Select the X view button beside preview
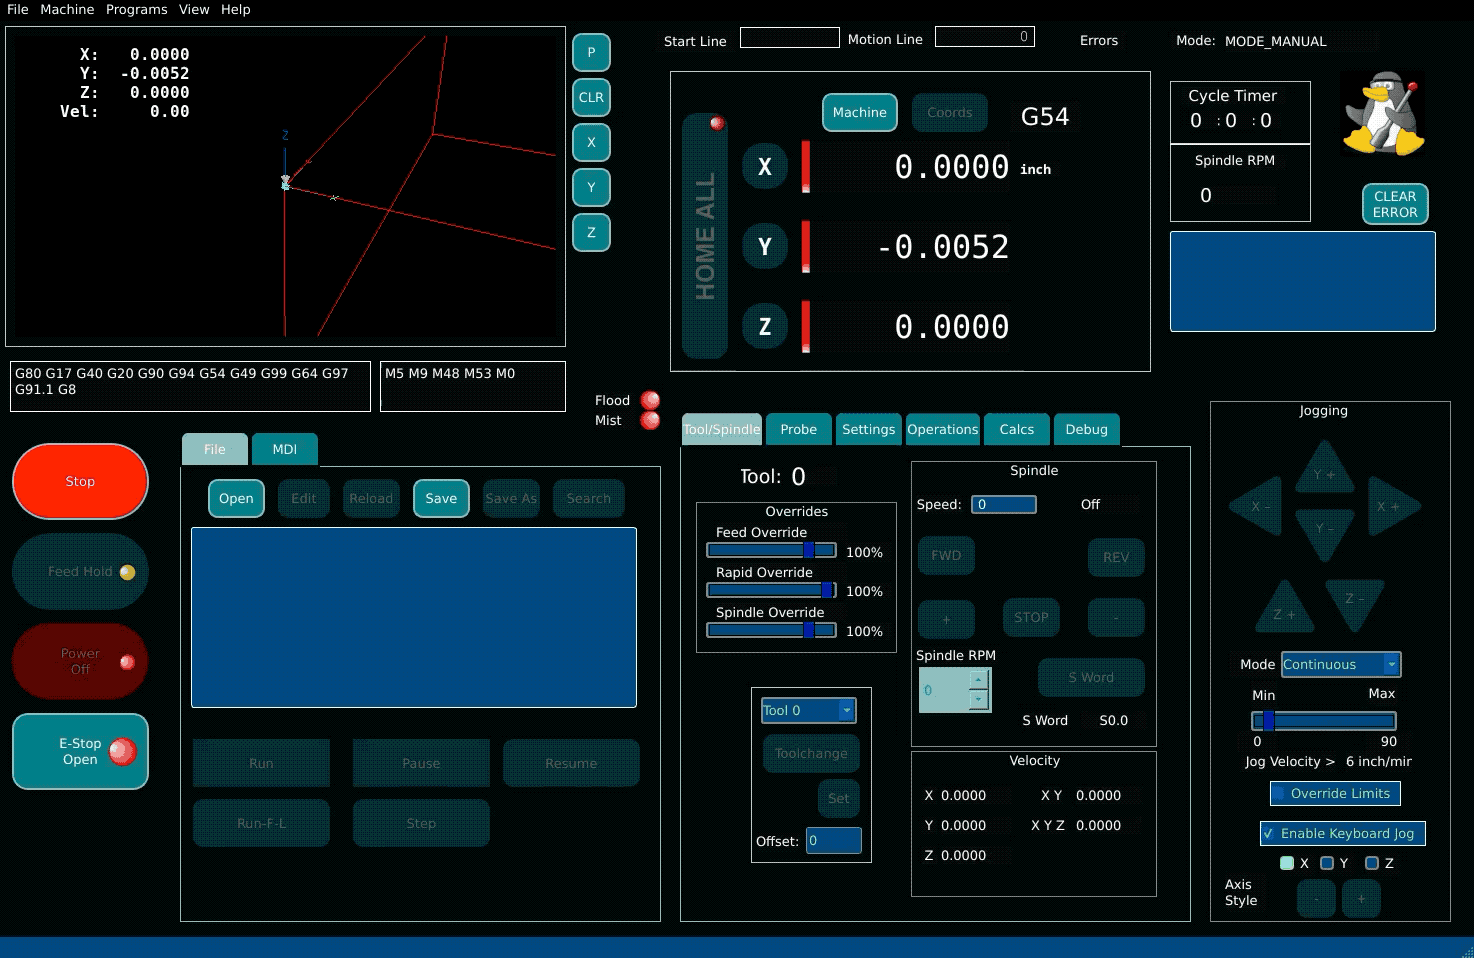 pyautogui.click(x=591, y=143)
